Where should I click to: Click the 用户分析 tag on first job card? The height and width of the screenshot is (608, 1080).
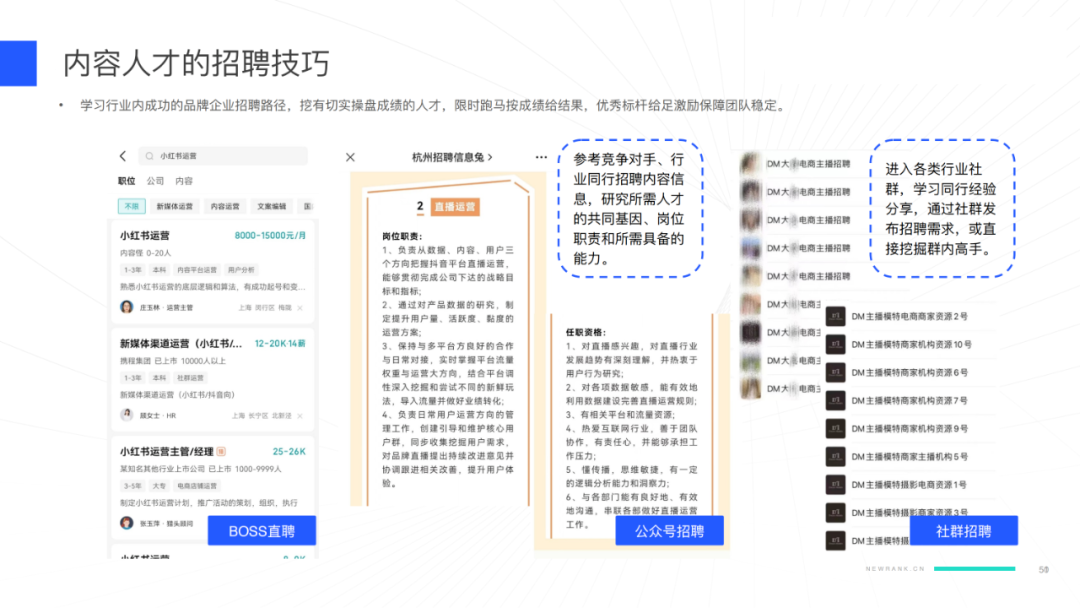(x=240, y=270)
